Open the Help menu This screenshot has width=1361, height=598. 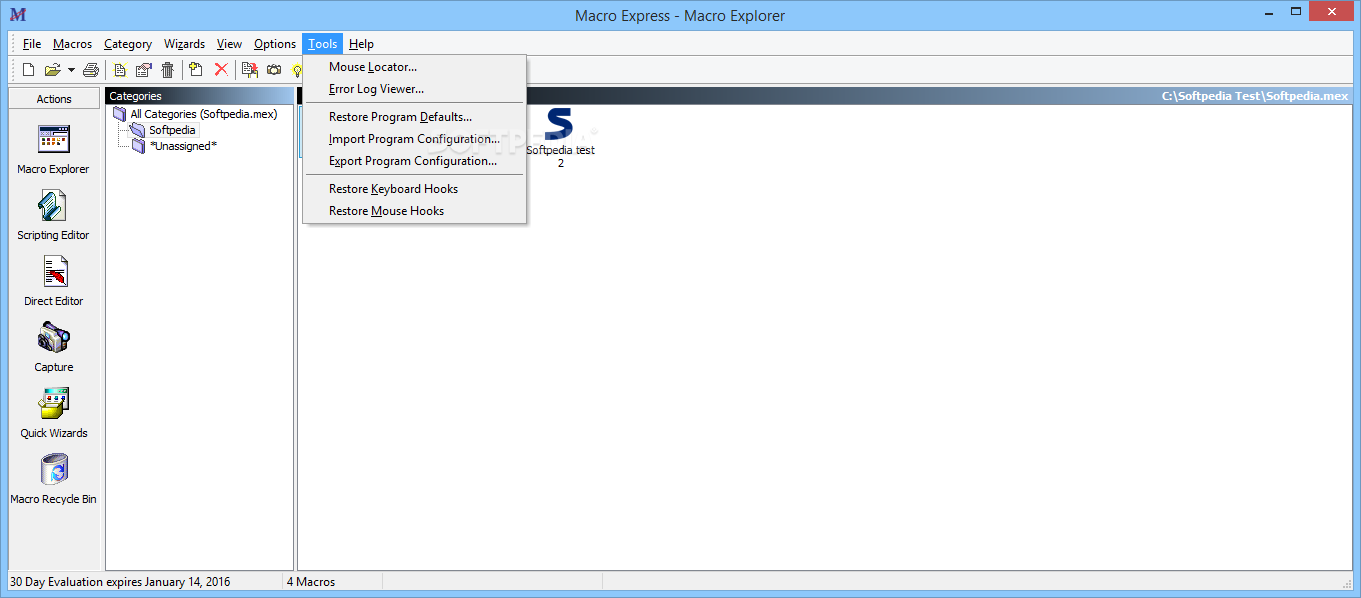361,44
